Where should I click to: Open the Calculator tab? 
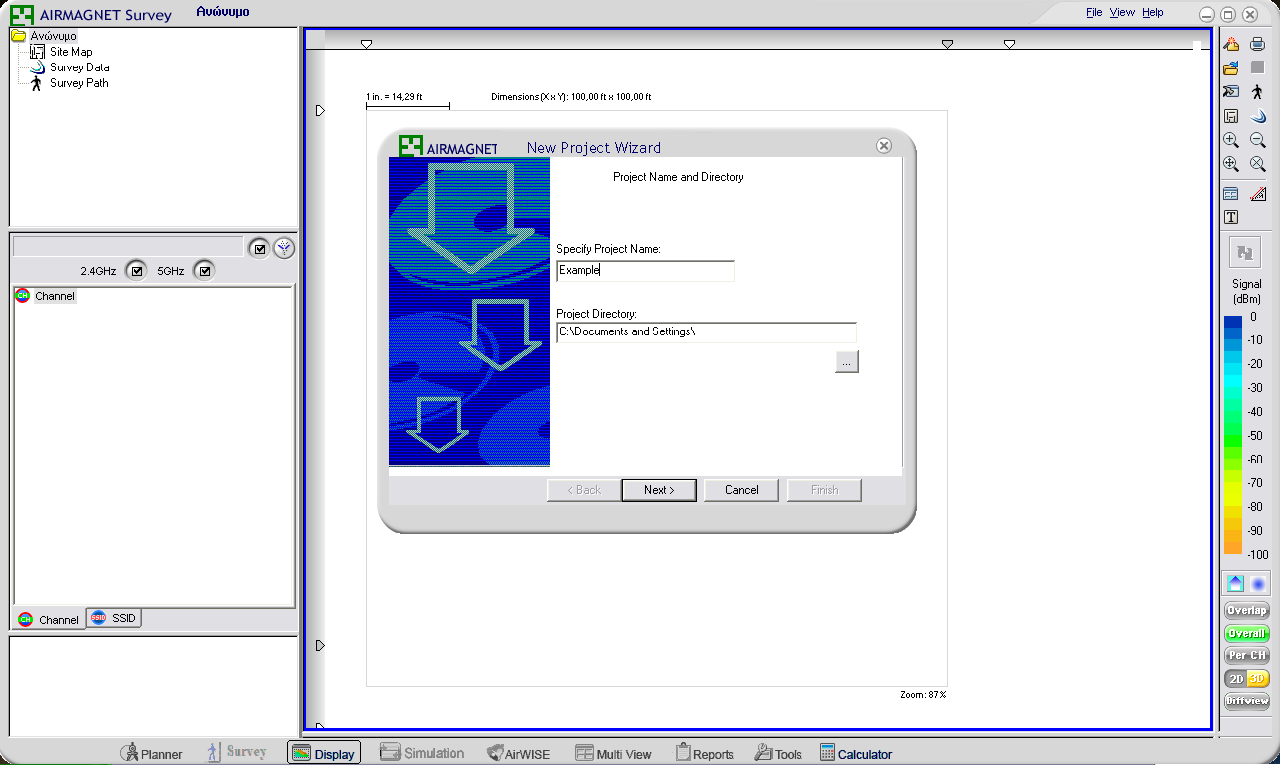pyautogui.click(x=856, y=754)
